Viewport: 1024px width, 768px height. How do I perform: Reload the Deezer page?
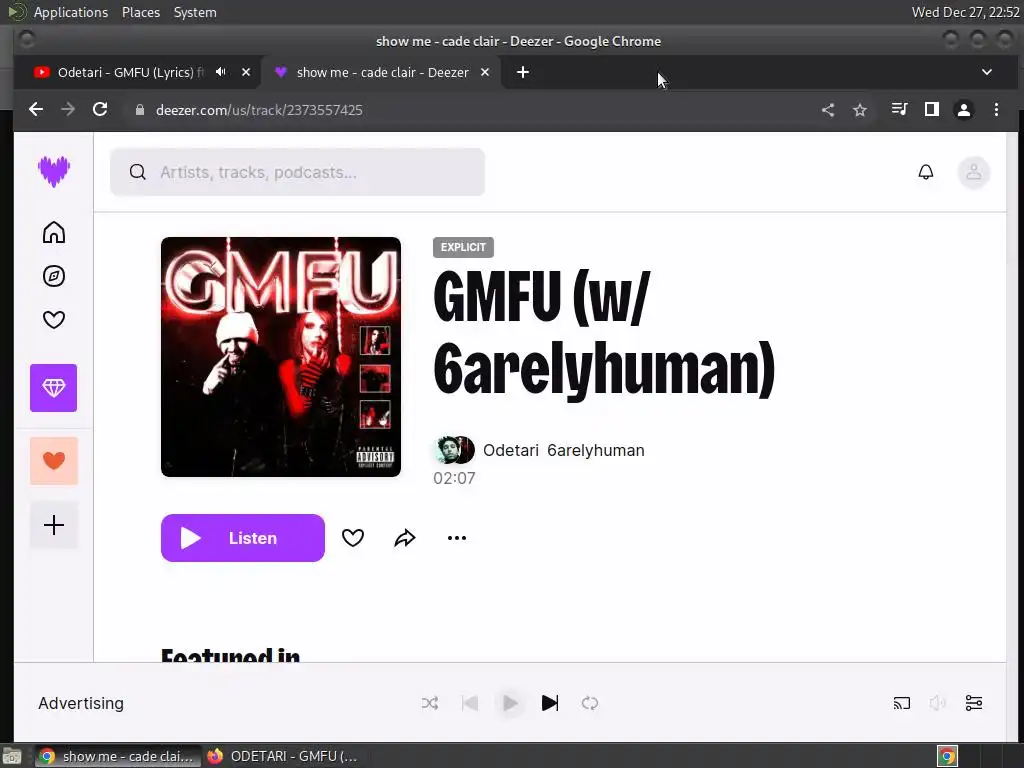(100, 109)
